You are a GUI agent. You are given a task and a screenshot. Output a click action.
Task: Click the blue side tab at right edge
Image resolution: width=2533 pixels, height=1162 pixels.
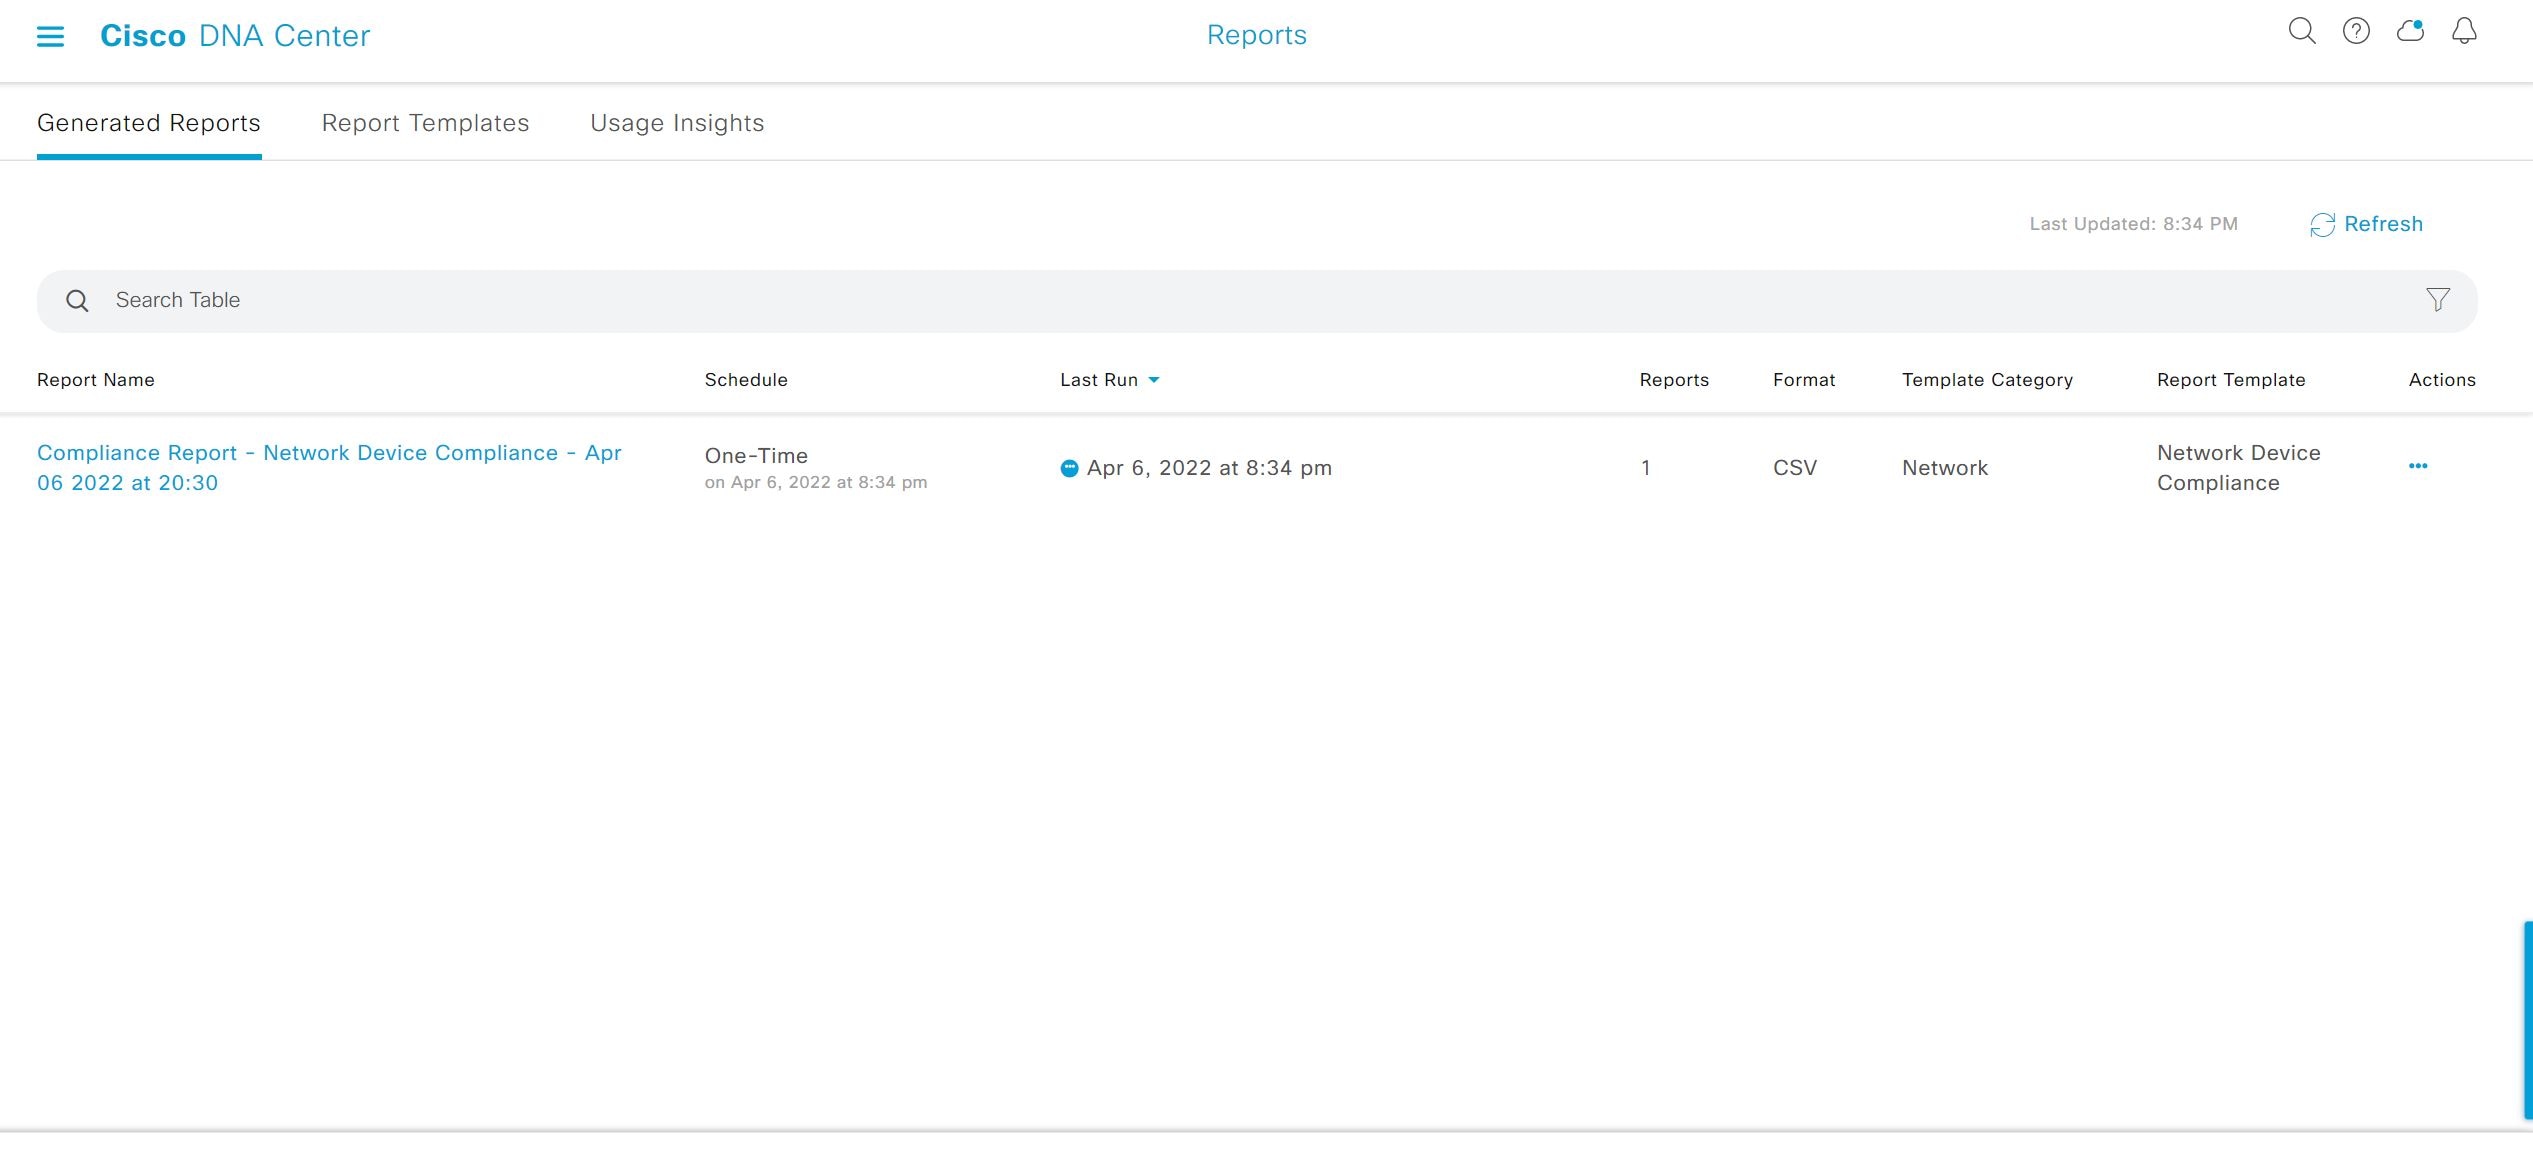(2527, 1020)
